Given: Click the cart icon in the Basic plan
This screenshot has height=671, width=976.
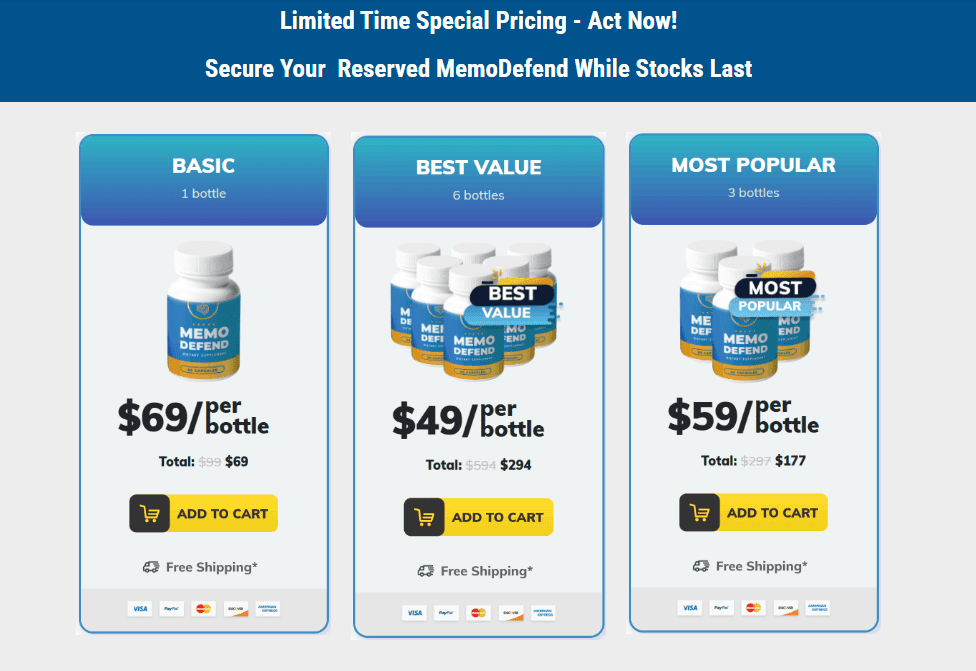Looking at the screenshot, I should (149, 514).
